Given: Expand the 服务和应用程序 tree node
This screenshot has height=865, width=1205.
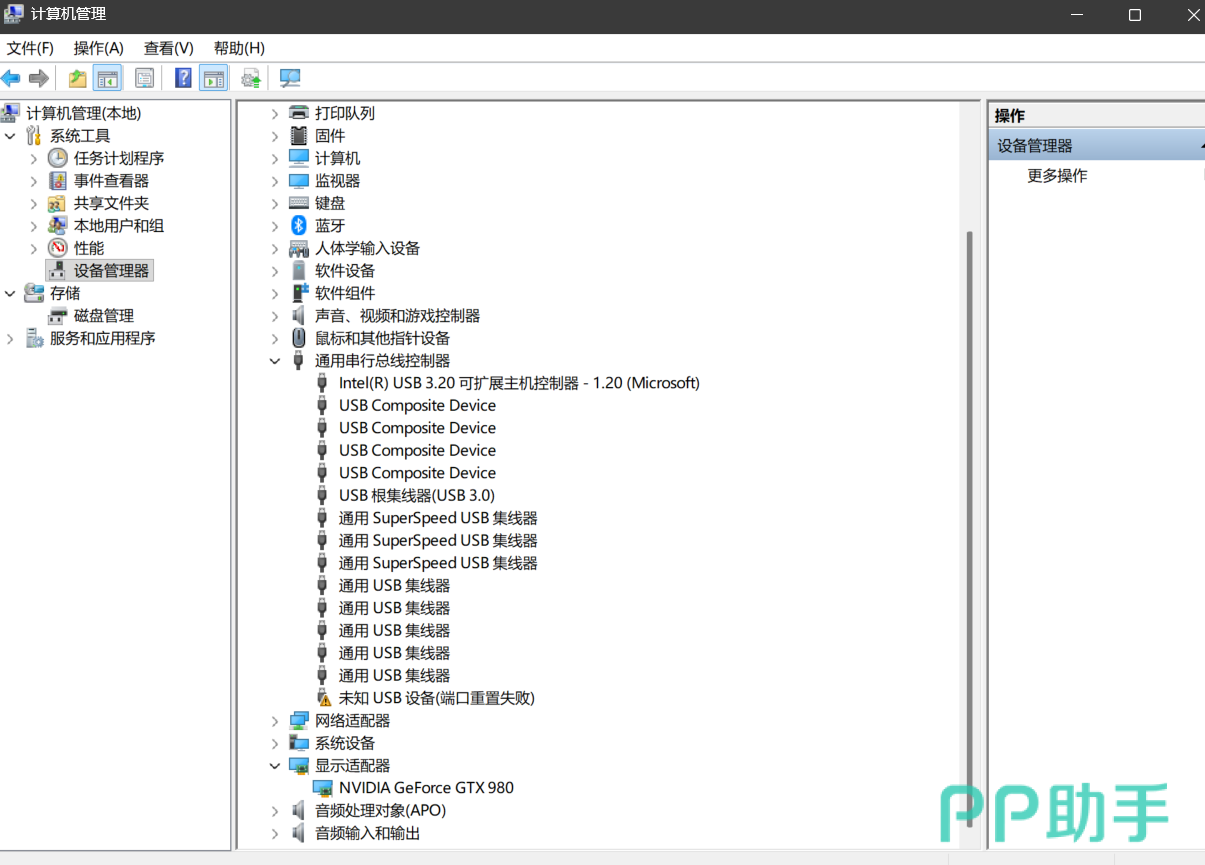Looking at the screenshot, I should [x=10, y=339].
